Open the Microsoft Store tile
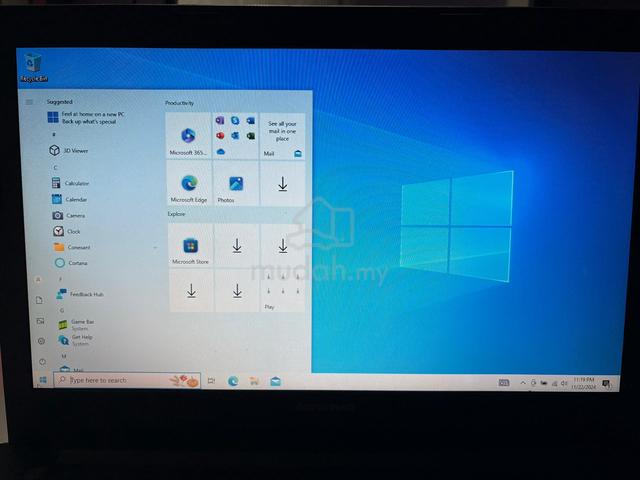Screen dimensions: 640x480 (x=190, y=245)
